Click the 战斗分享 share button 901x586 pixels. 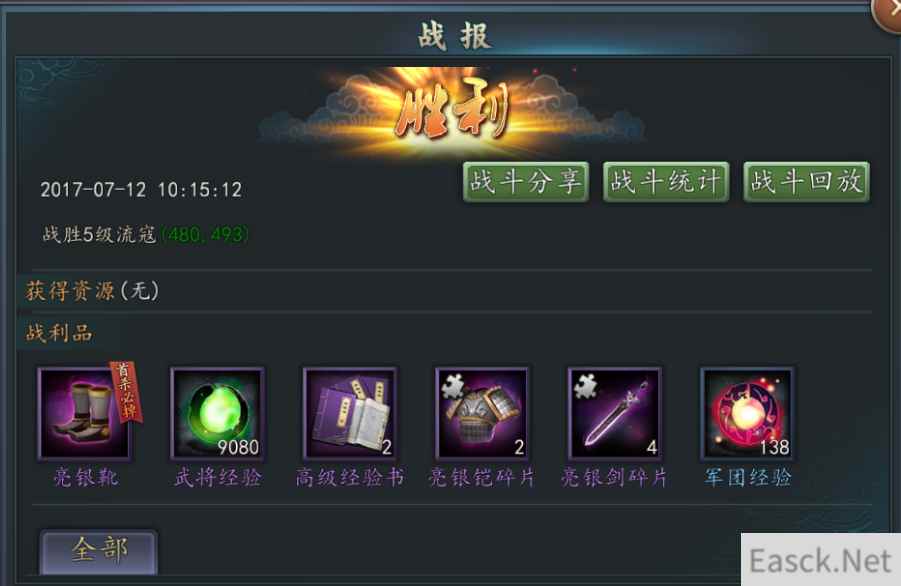(x=526, y=182)
